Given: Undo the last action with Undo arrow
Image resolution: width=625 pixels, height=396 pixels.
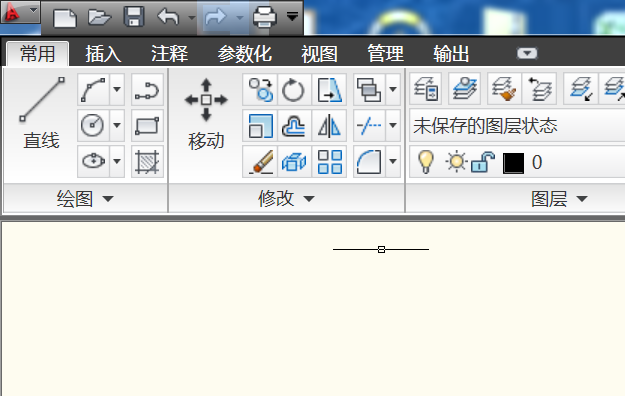Looking at the screenshot, I should pyautogui.click(x=168, y=17).
